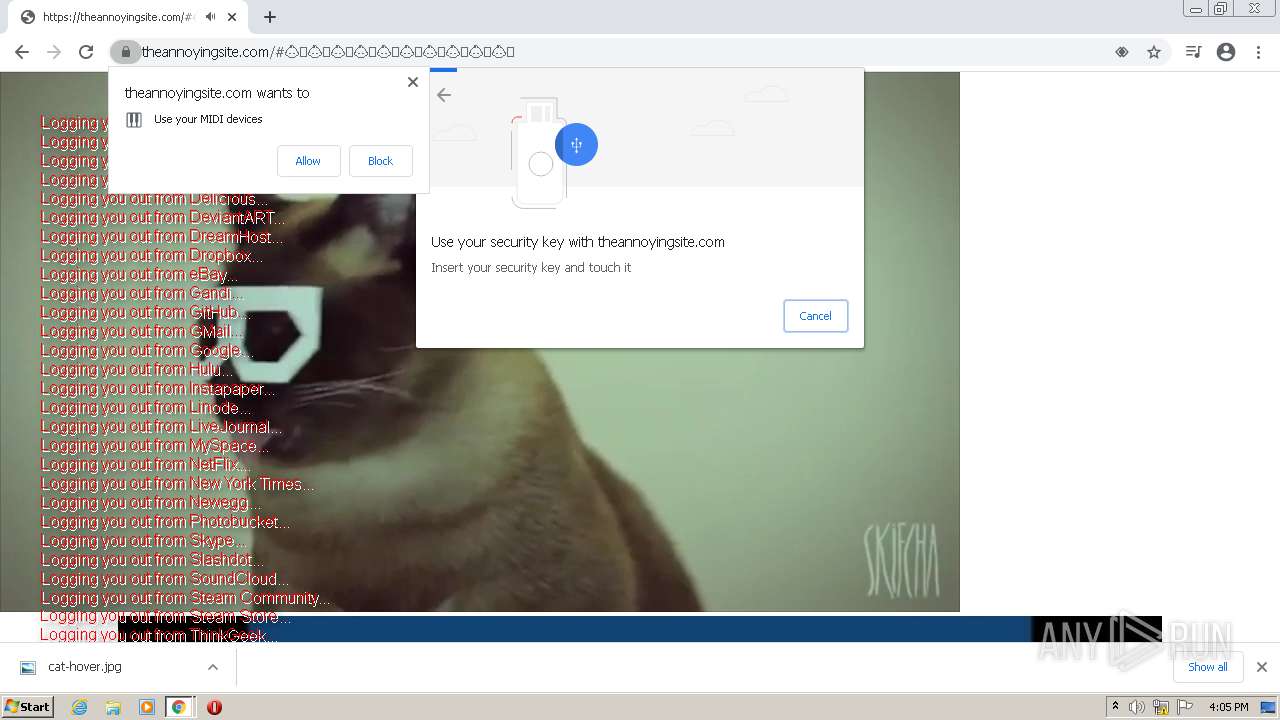
Task: Click 'Logging you out from NetFlix...' text
Action: (x=146, y=465)
